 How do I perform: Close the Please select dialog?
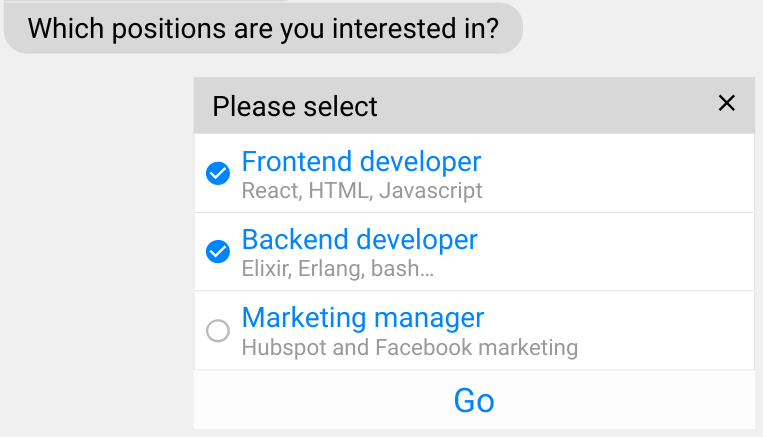pyautogui.click(x=727, y=103)
